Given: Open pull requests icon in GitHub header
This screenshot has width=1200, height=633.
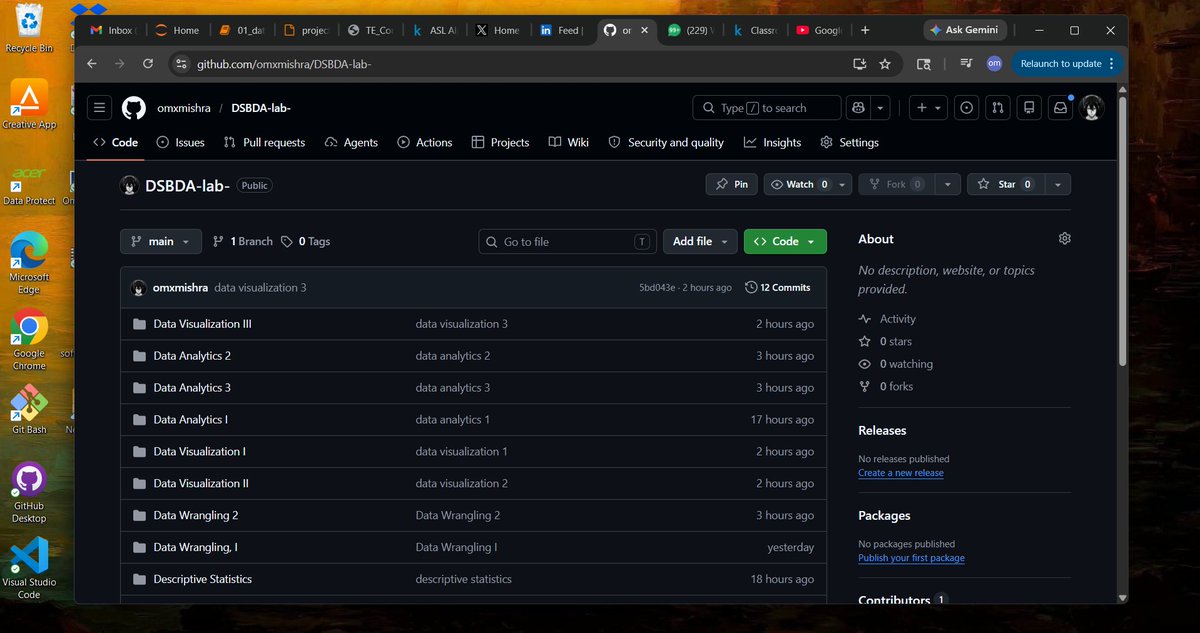Looking at the screenshot, I should 997,108.
